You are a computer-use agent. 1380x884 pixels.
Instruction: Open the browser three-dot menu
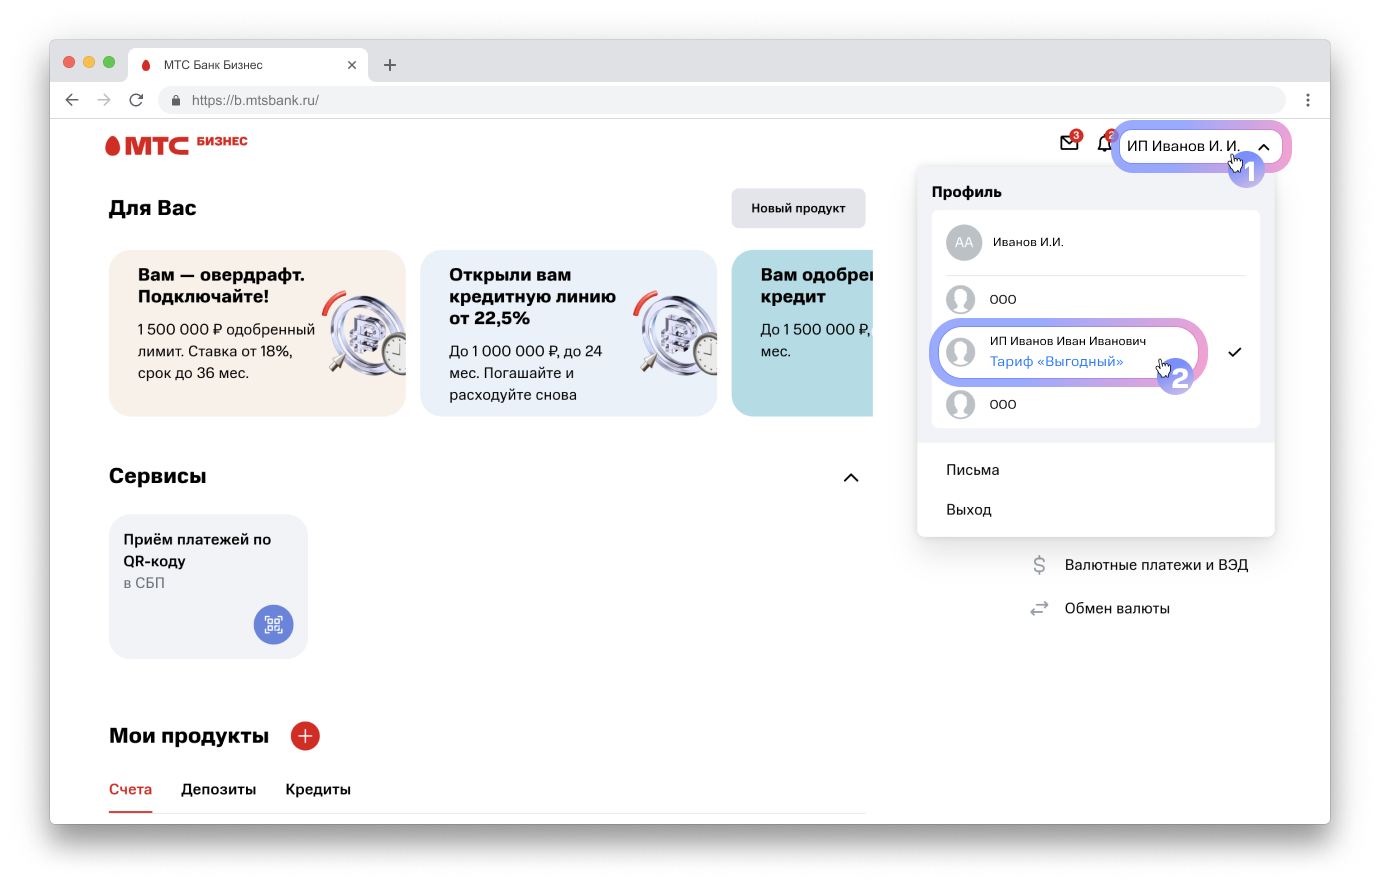1308,100
